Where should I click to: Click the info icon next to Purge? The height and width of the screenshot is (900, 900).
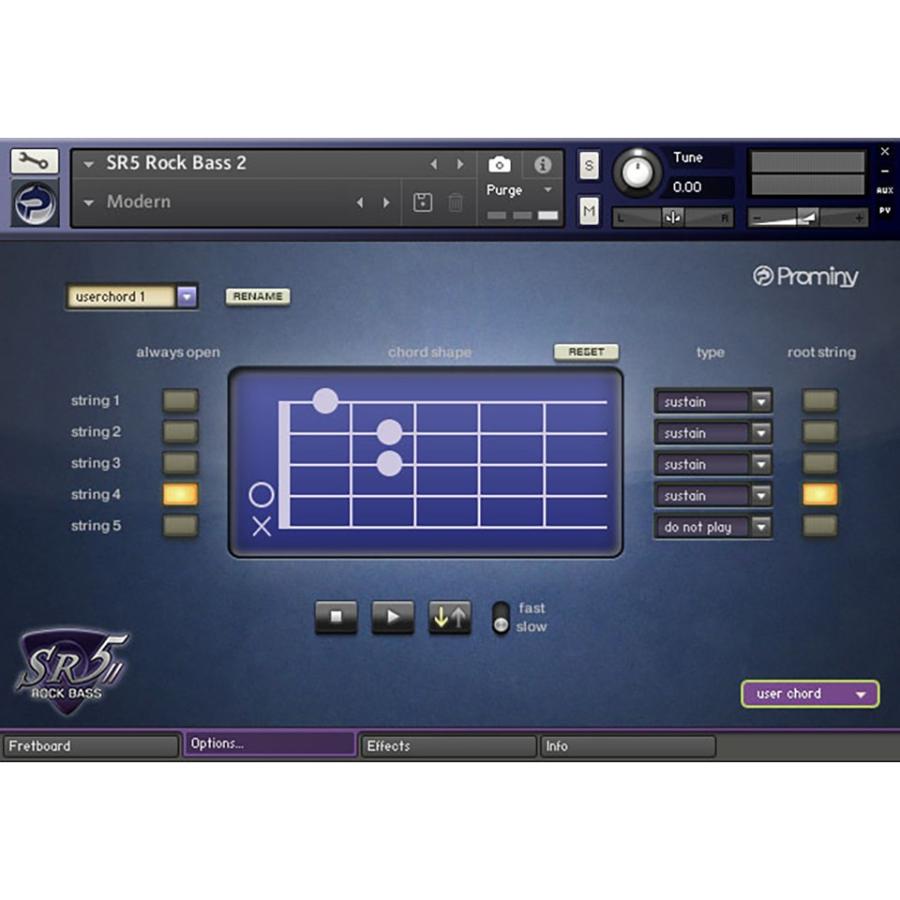(543, 163)
